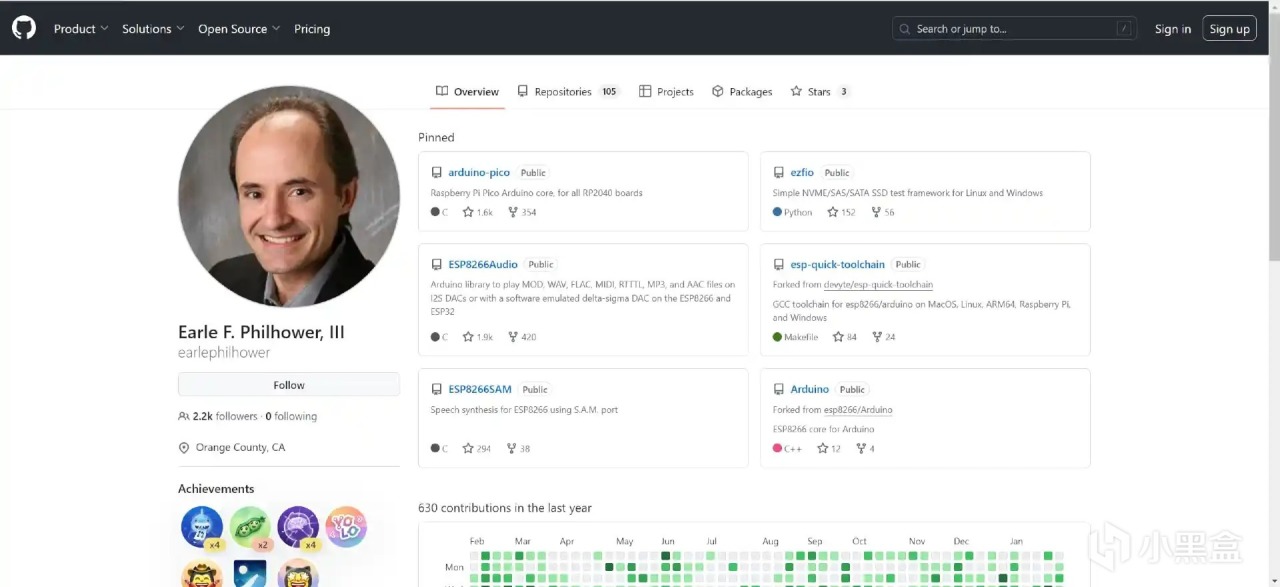Click the fork icon on ESP8266Audio
Screen dimensions: 1280x587
[x=513, y=337]
